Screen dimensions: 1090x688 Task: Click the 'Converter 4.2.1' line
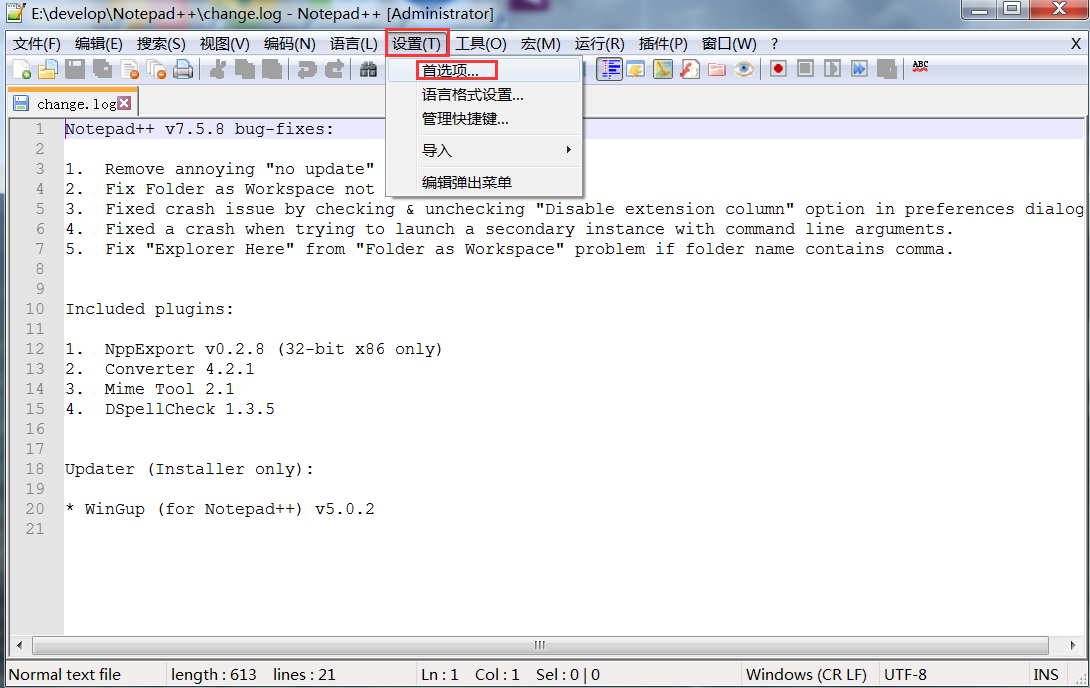tap(179, 369)
